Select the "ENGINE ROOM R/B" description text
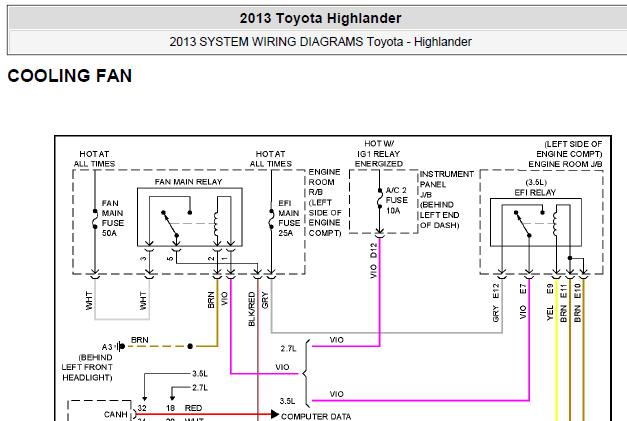The height and width of the screenshot is (421, 627). pos(325,202)
